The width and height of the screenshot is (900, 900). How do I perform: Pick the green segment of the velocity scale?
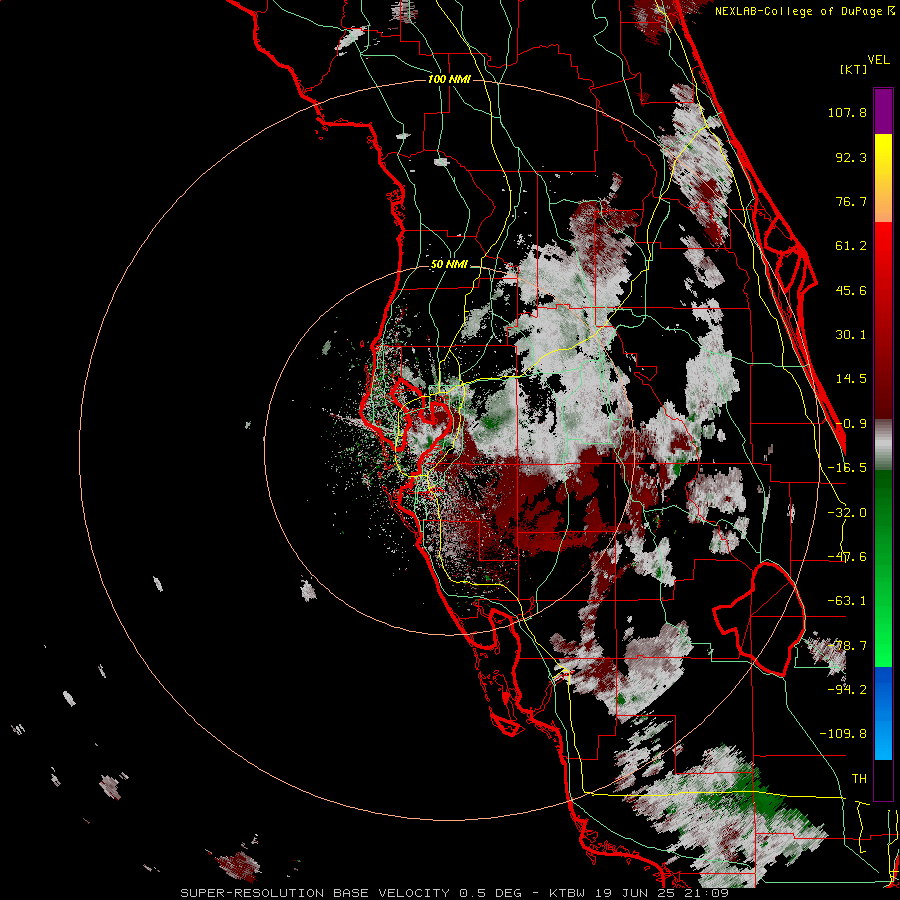tap(883, 568)
